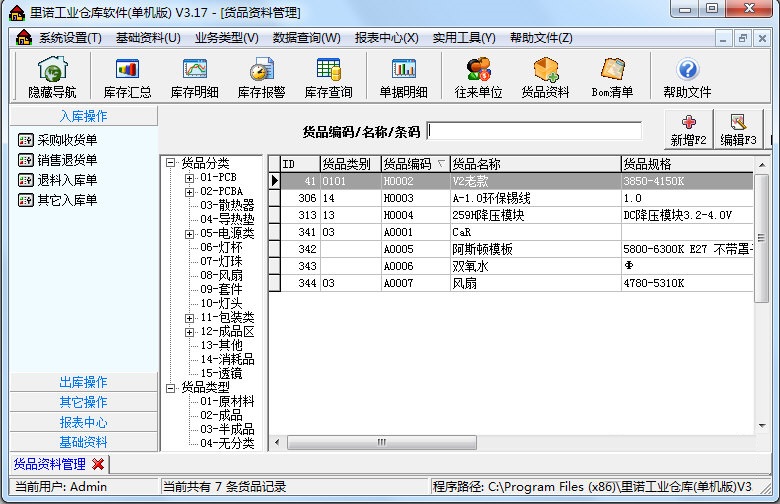Expand the 报表中心 navigation section
The image size is (780, 504).
click(84, 422)
